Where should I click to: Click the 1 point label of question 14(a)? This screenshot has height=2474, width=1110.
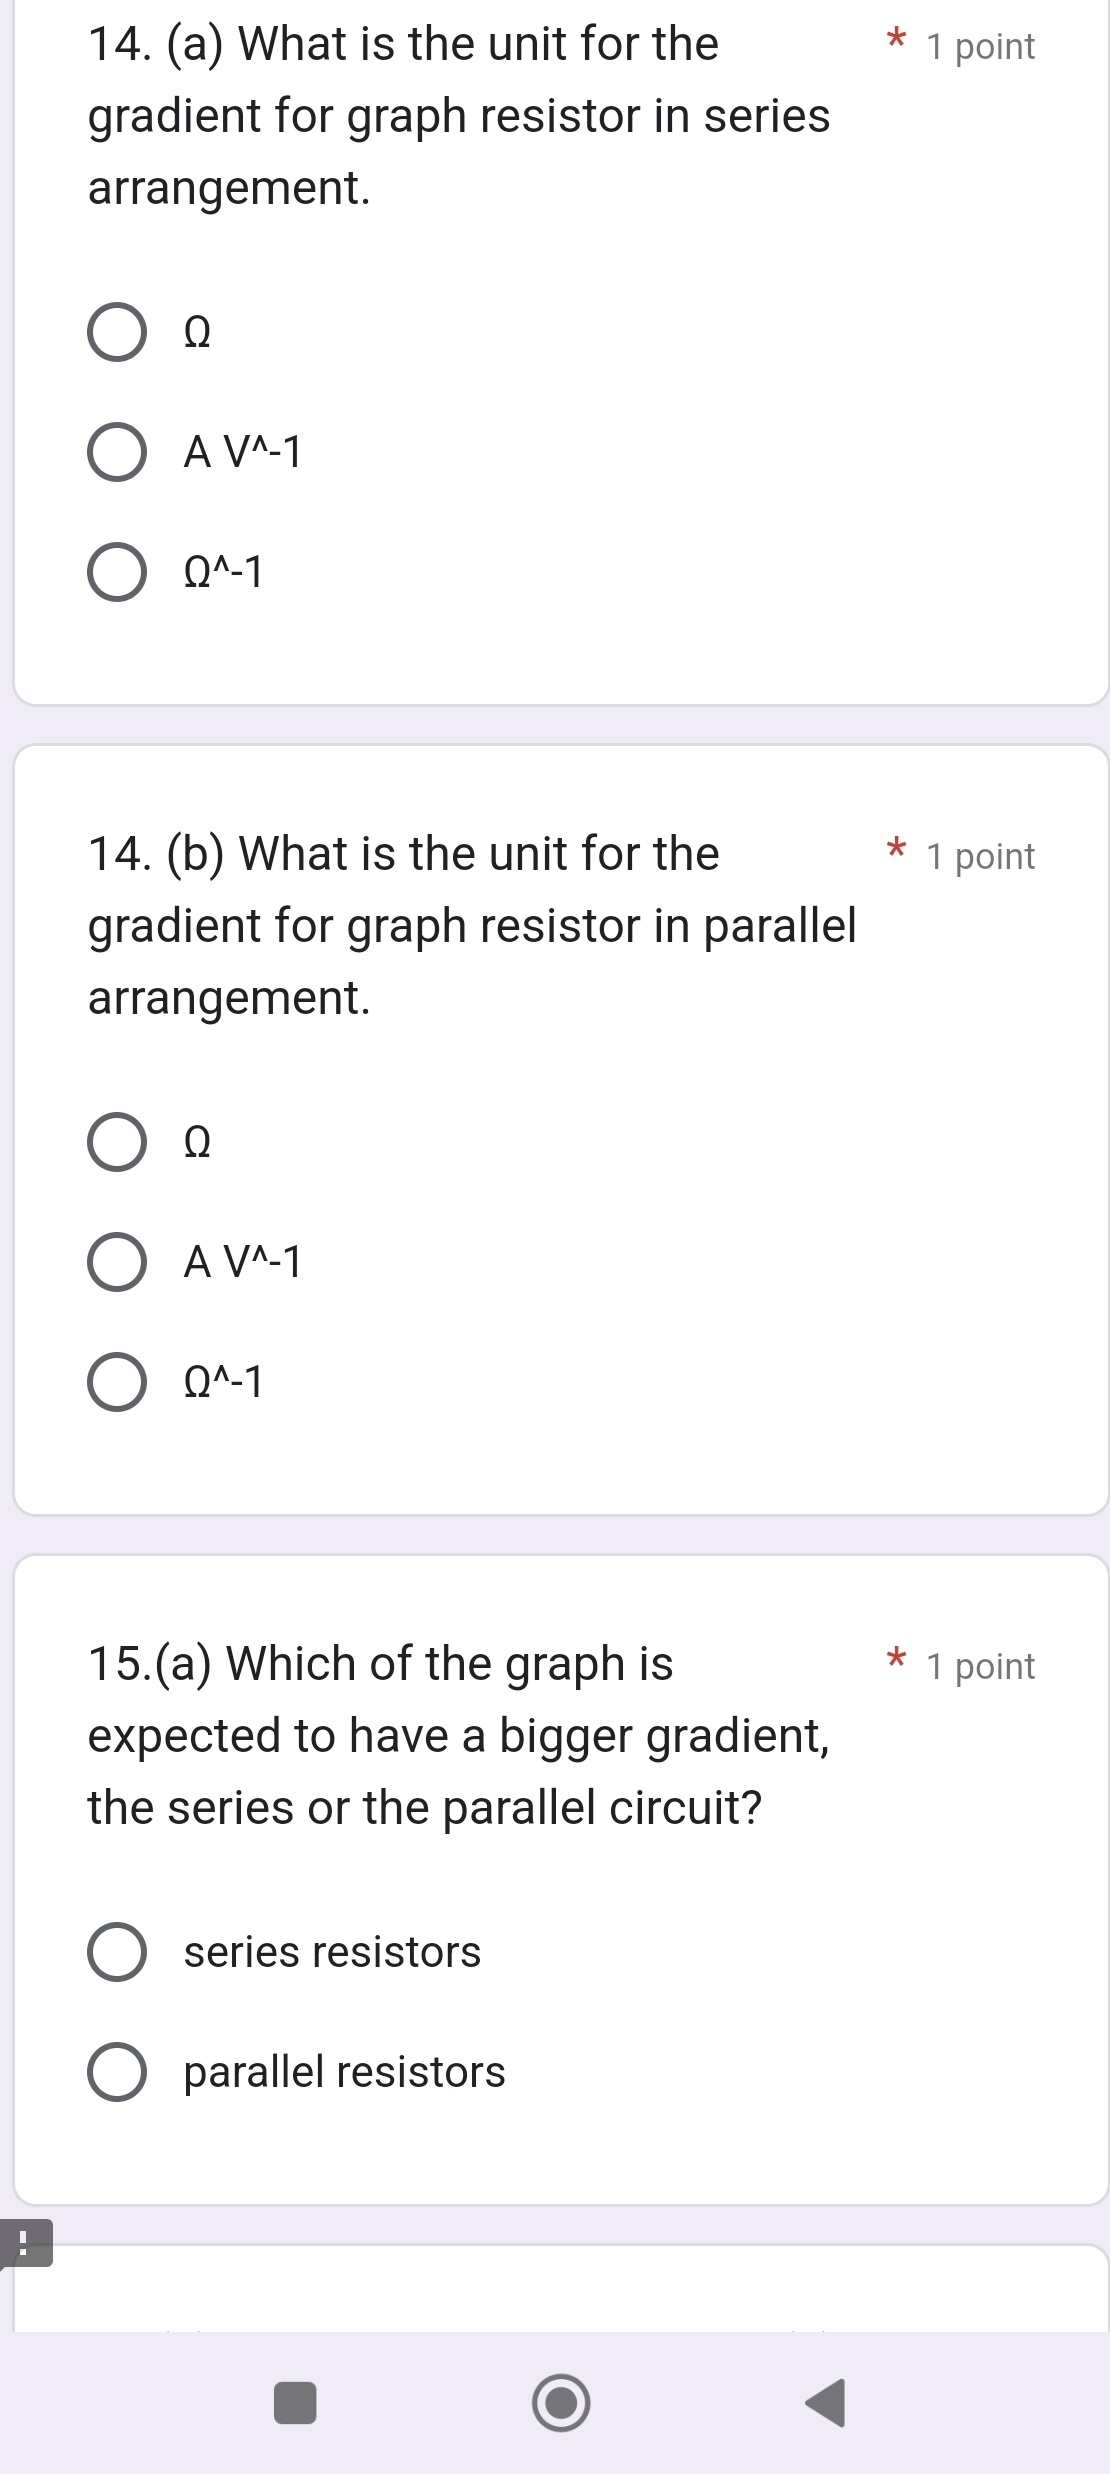point(980,47)
